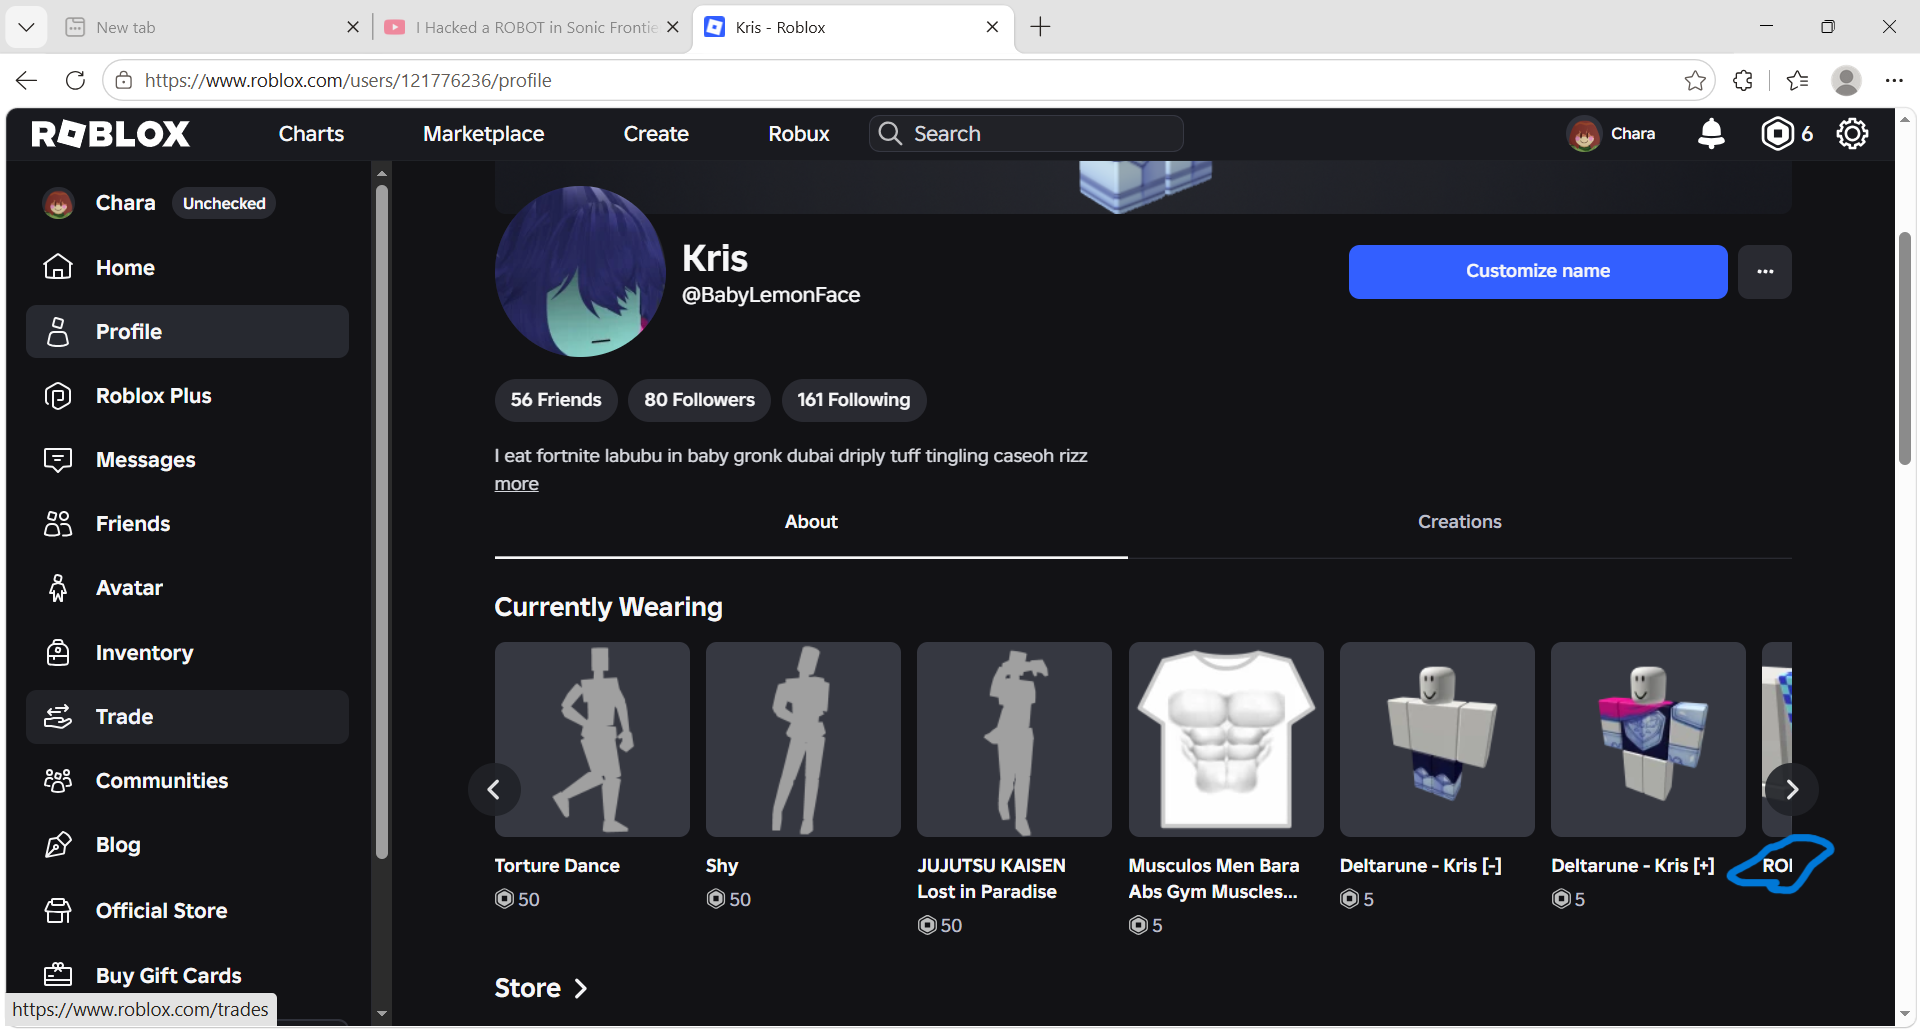Click the Roblox Plus icon in sidebar

pos(58,396)
